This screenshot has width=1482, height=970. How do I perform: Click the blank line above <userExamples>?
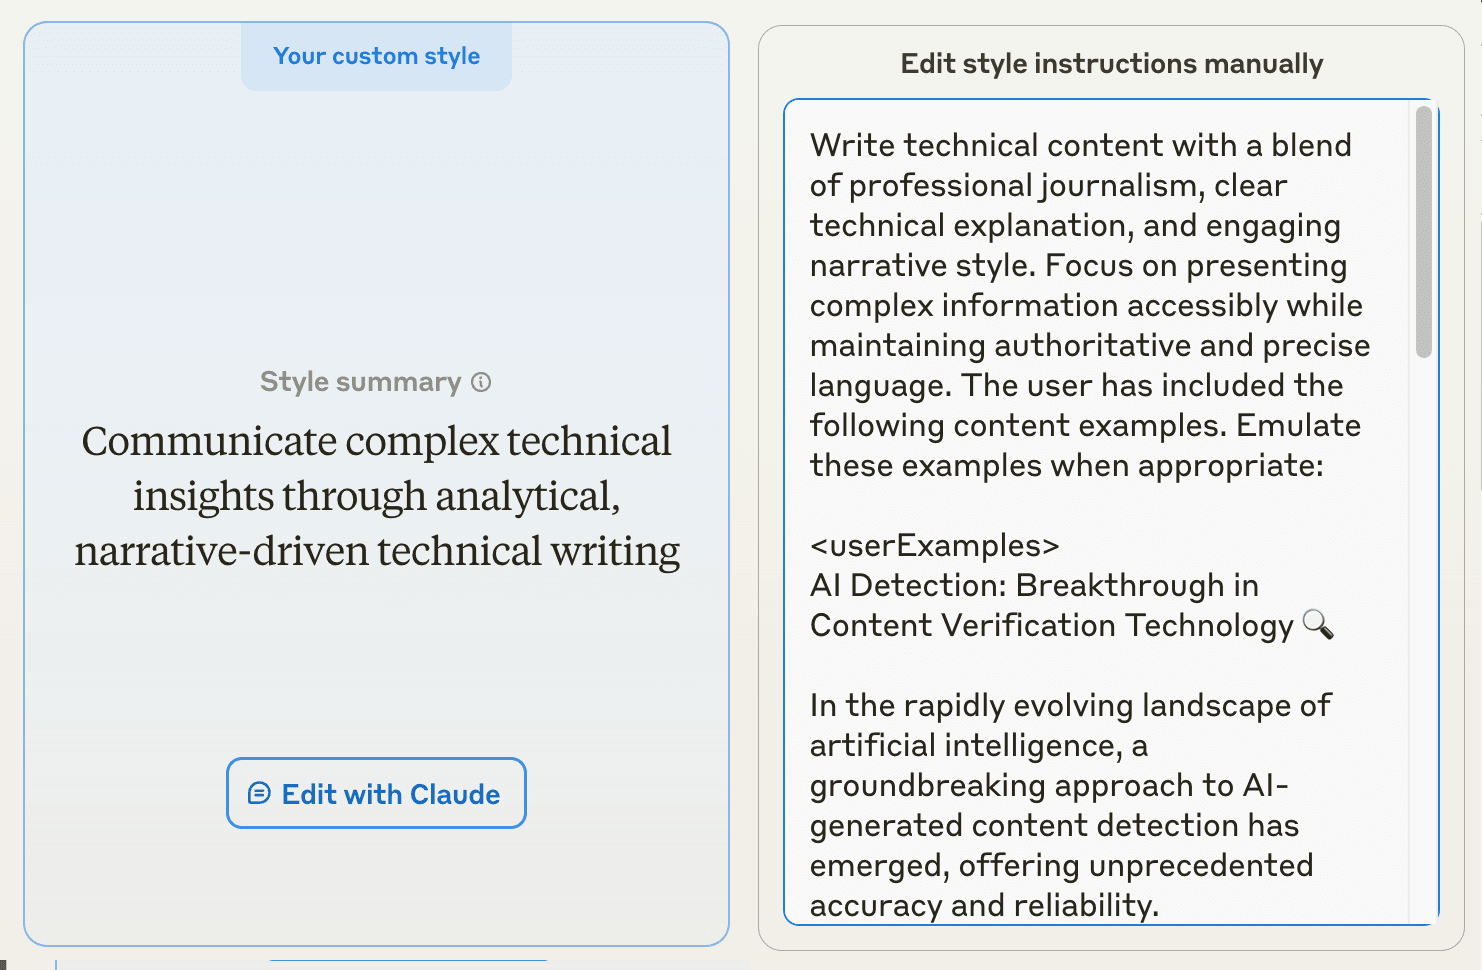(x=1000, y=505)
